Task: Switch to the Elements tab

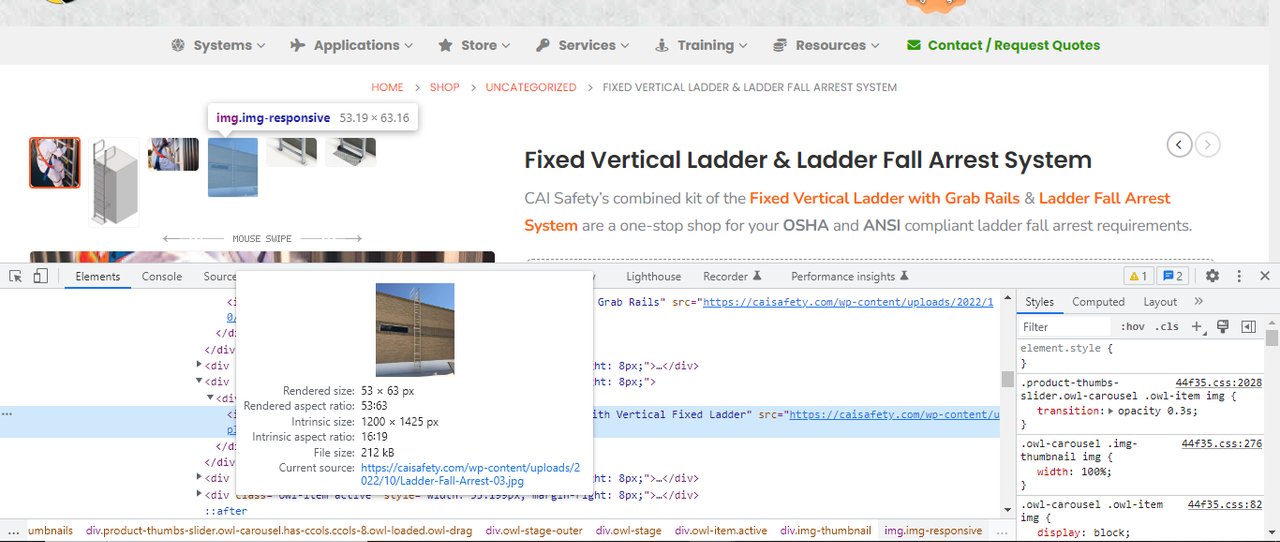Action: [98, 276]
